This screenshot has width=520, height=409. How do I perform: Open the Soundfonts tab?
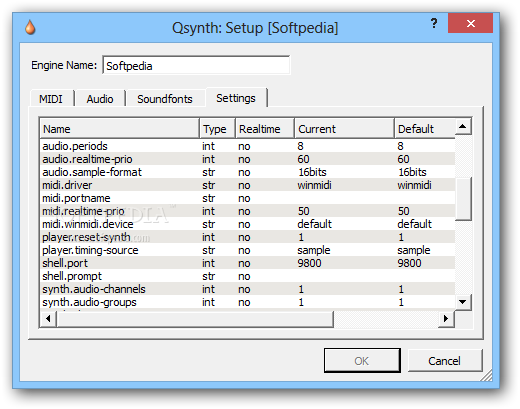point(165,99)
